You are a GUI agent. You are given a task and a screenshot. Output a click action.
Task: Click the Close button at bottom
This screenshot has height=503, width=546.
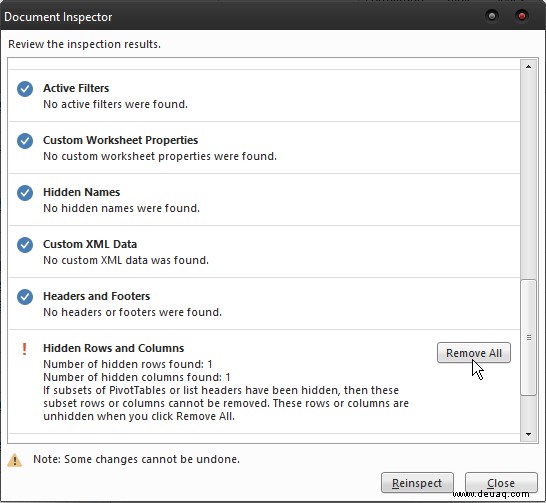coord(501,483)
